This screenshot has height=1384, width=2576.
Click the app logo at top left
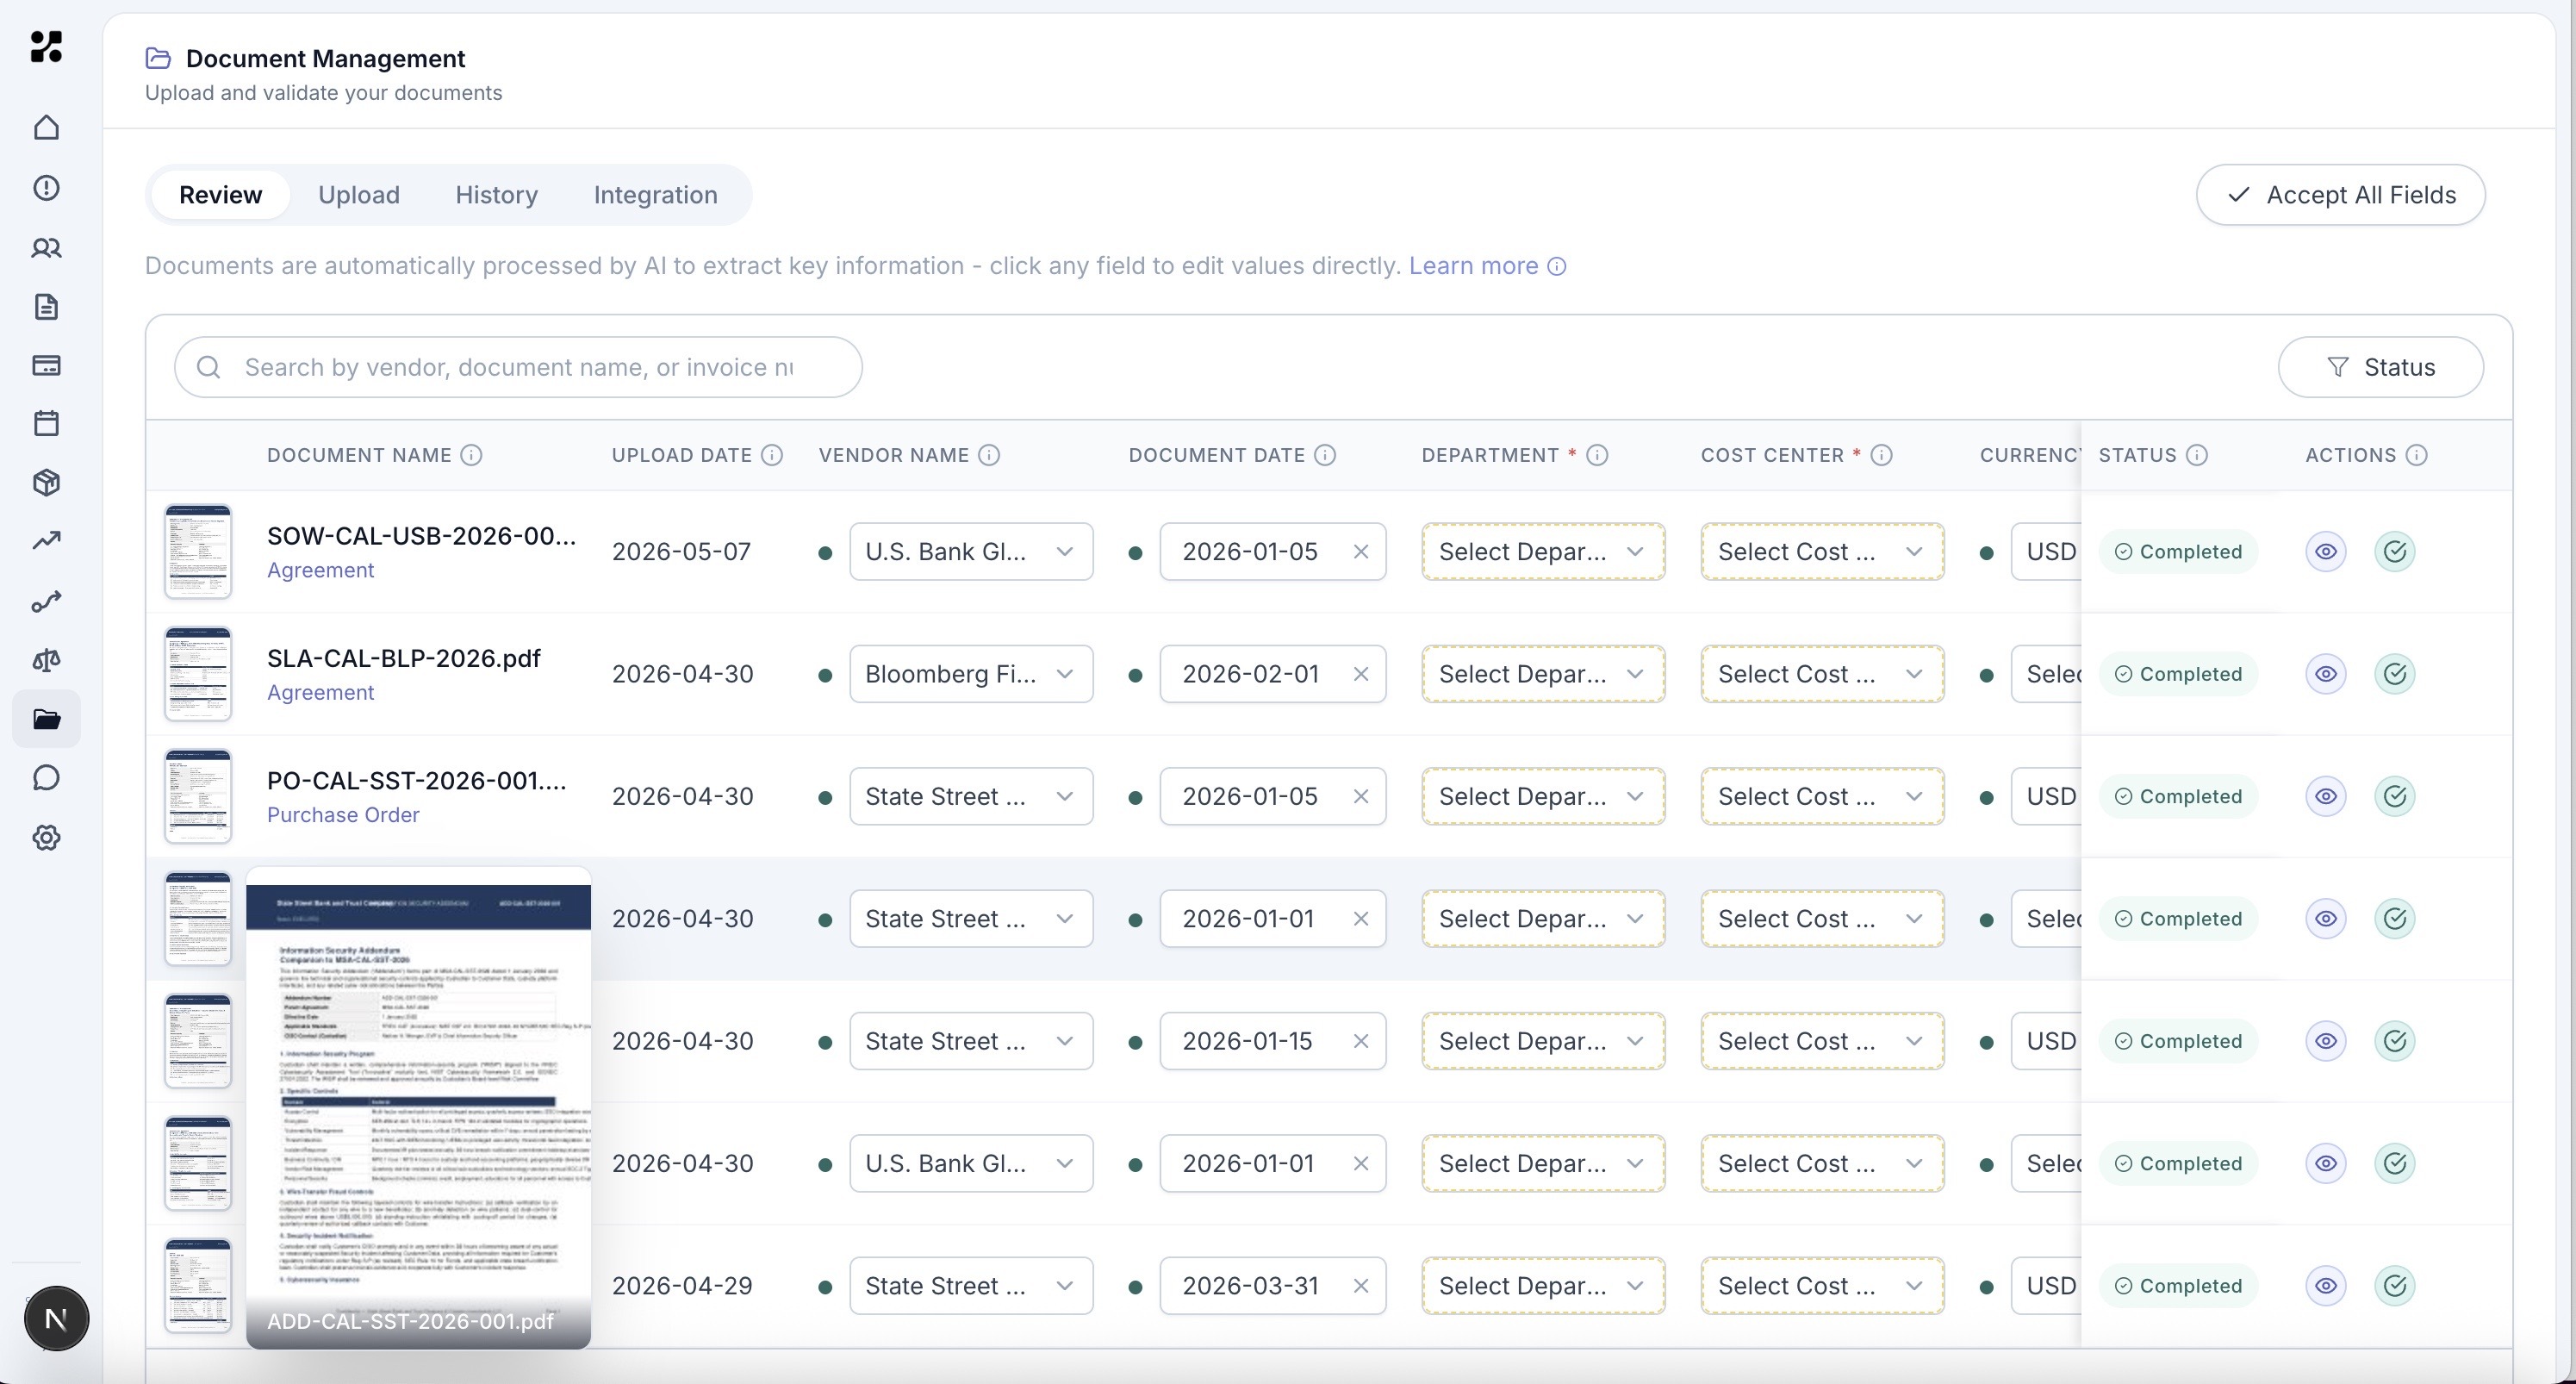[46, 46]
